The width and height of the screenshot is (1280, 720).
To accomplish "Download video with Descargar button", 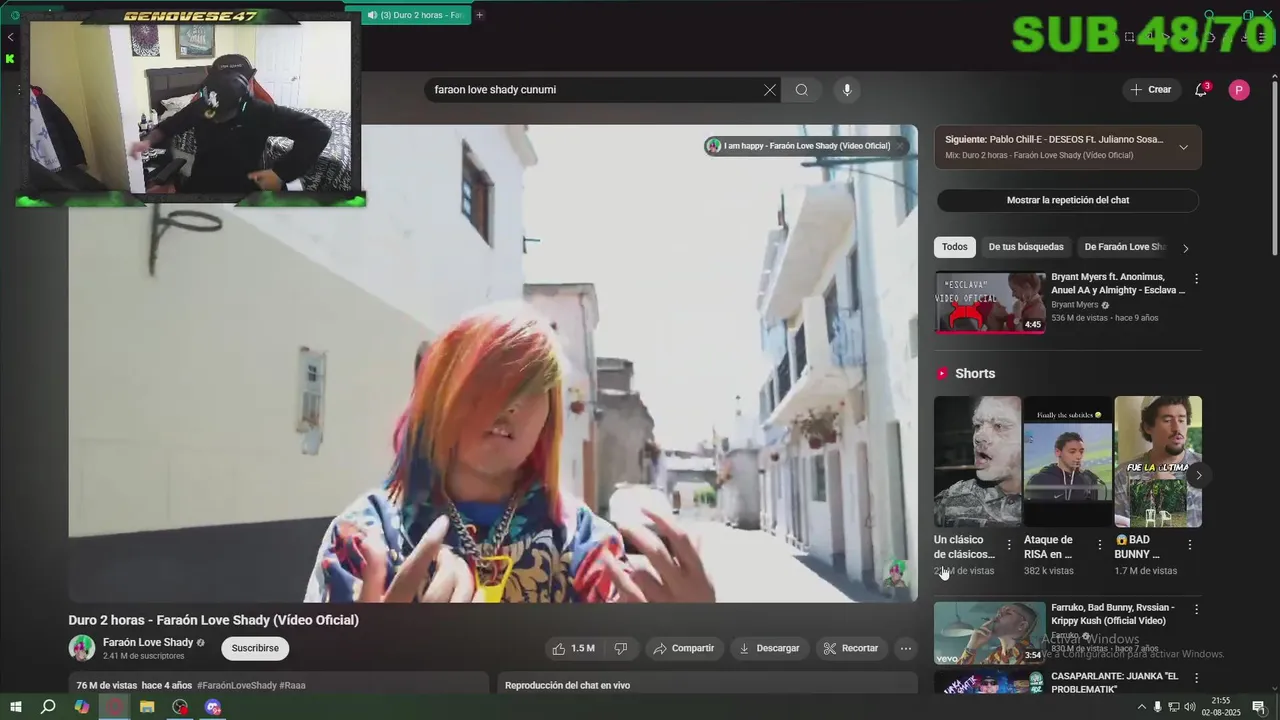I will 769,648.
